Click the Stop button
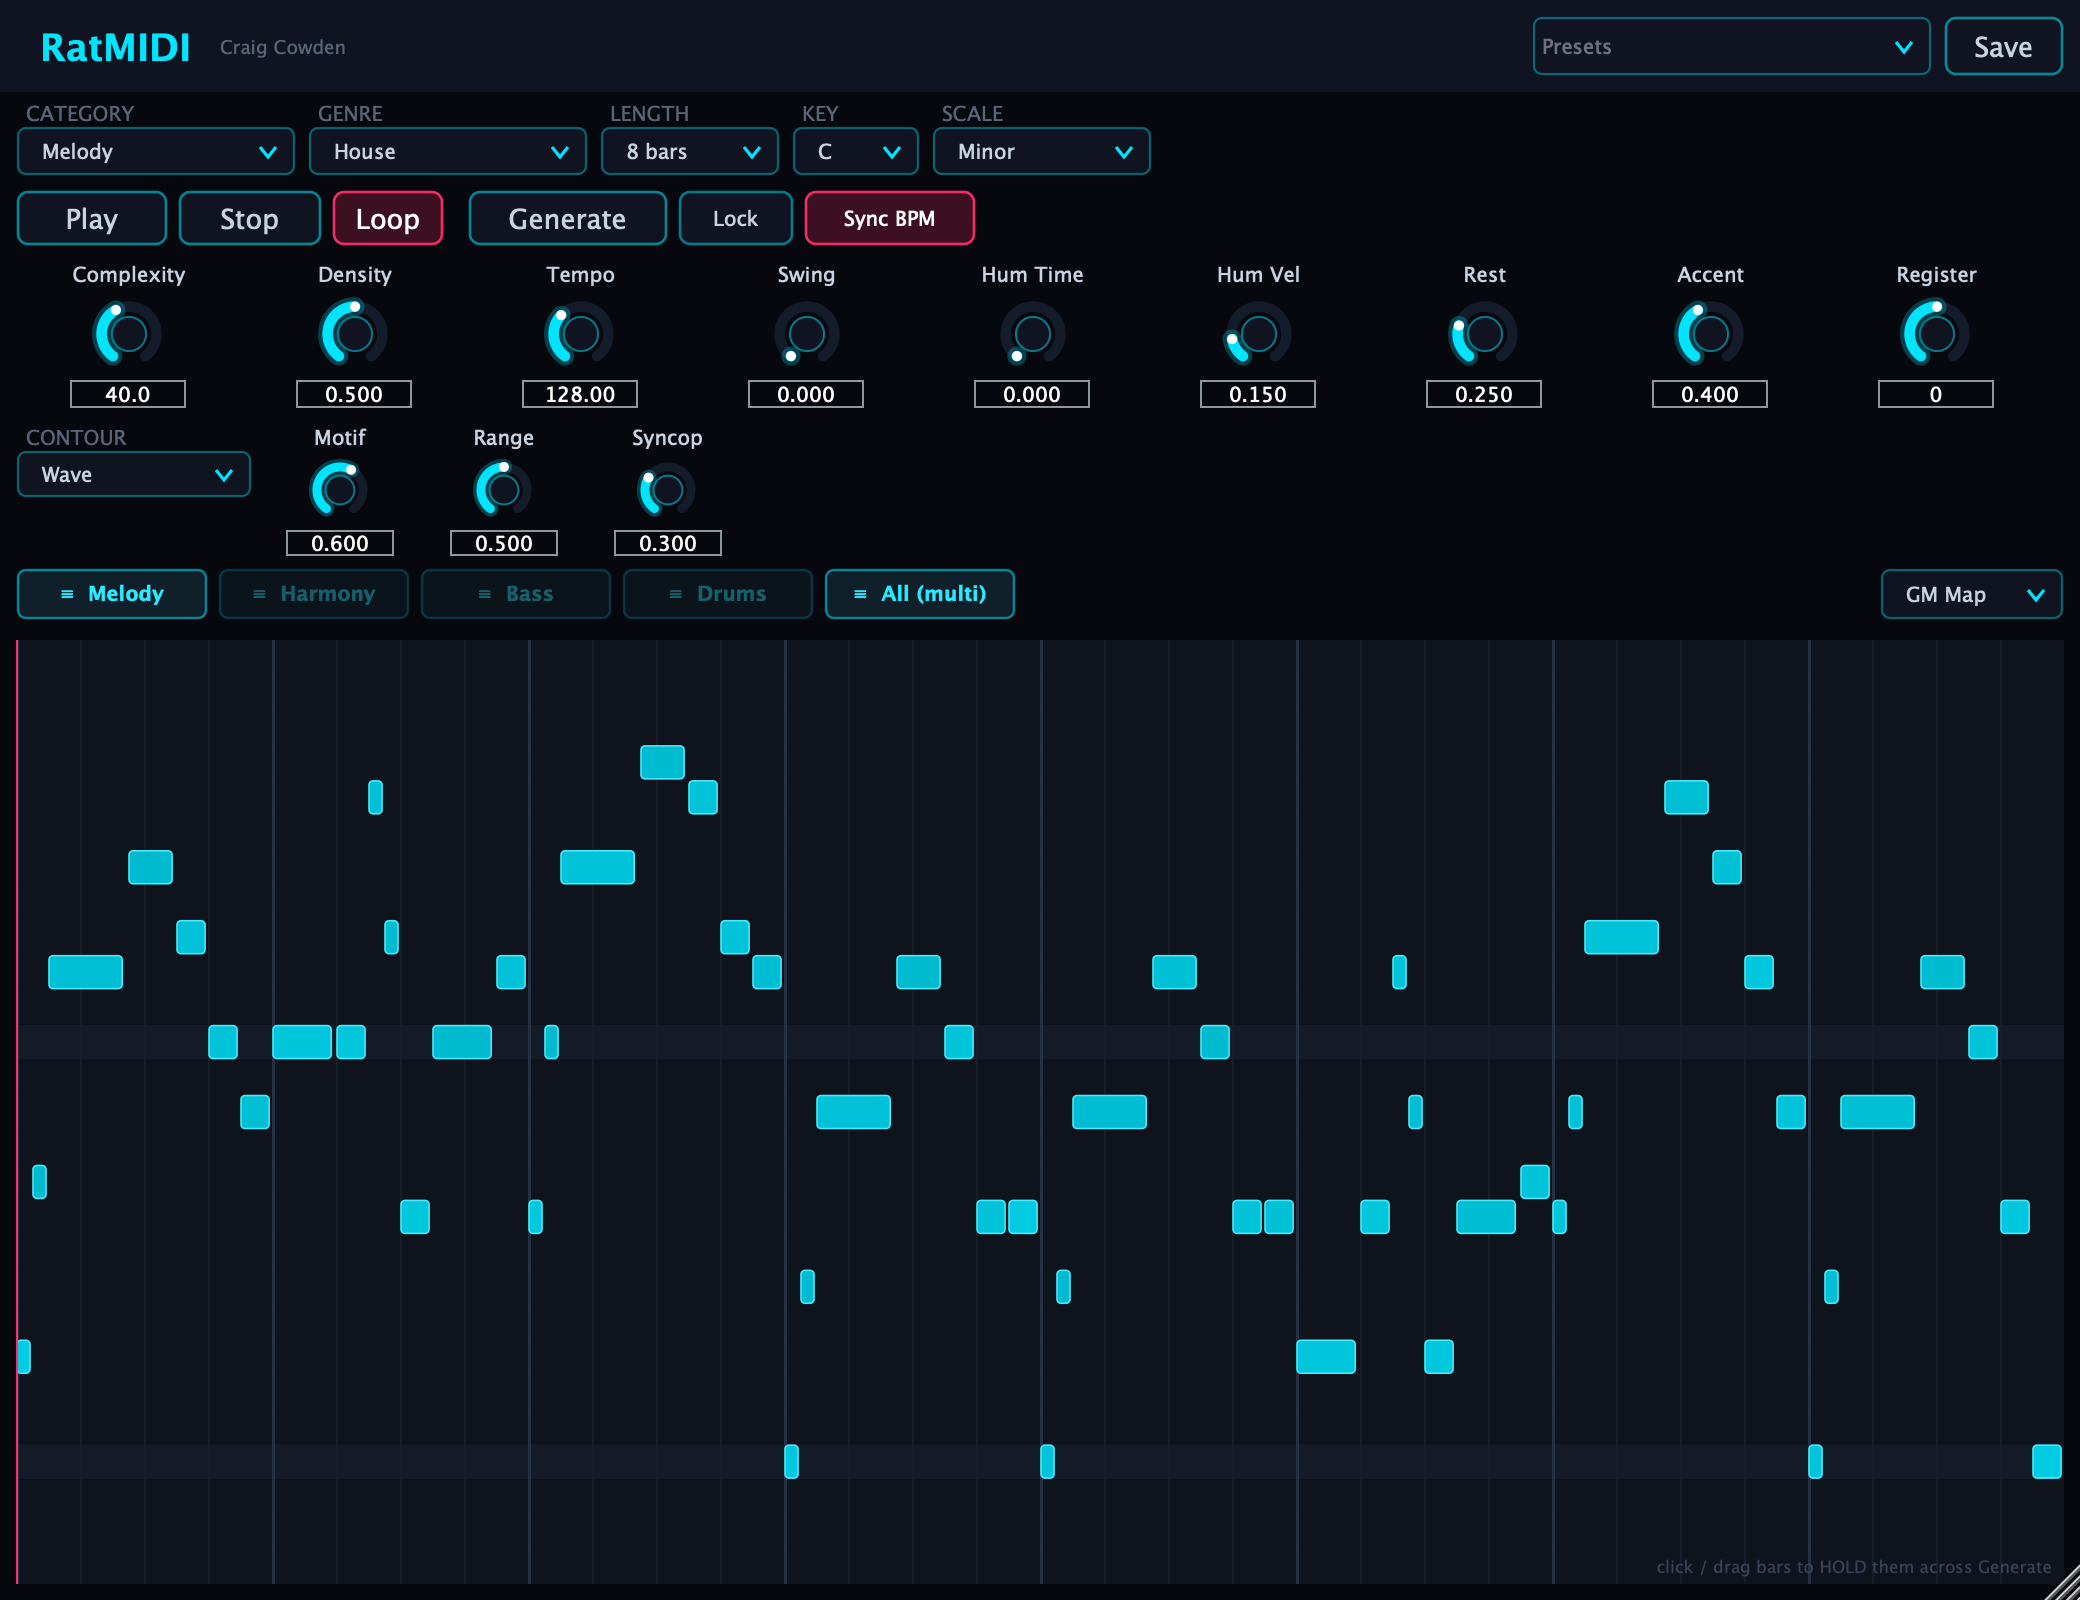This screenshot has width=2080, height=1600. pyautogui.click(x=250, y=218)
